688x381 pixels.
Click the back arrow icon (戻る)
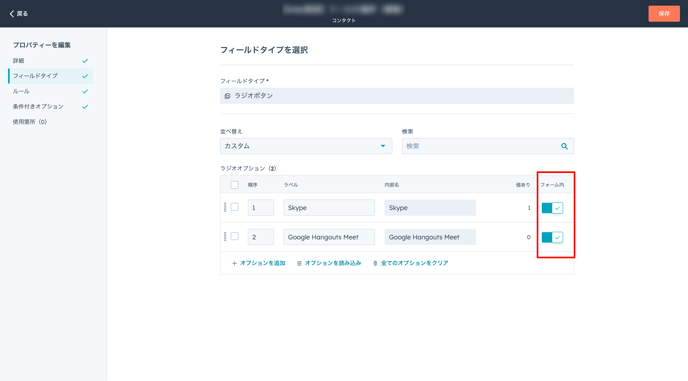coord(12,14)
